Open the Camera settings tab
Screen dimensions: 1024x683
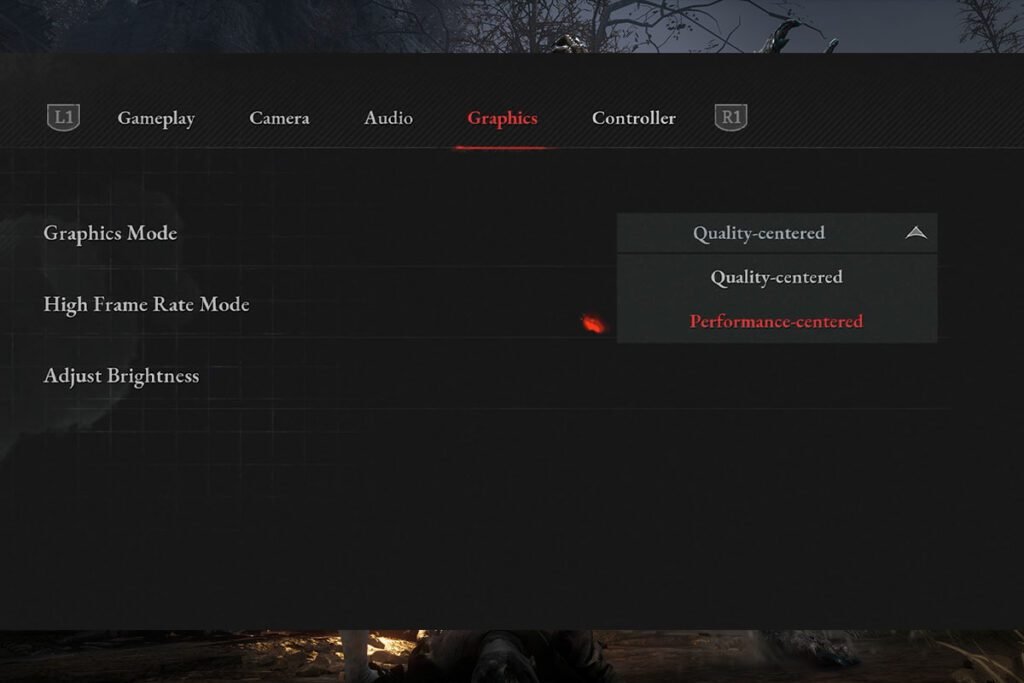tap(280, 118)
